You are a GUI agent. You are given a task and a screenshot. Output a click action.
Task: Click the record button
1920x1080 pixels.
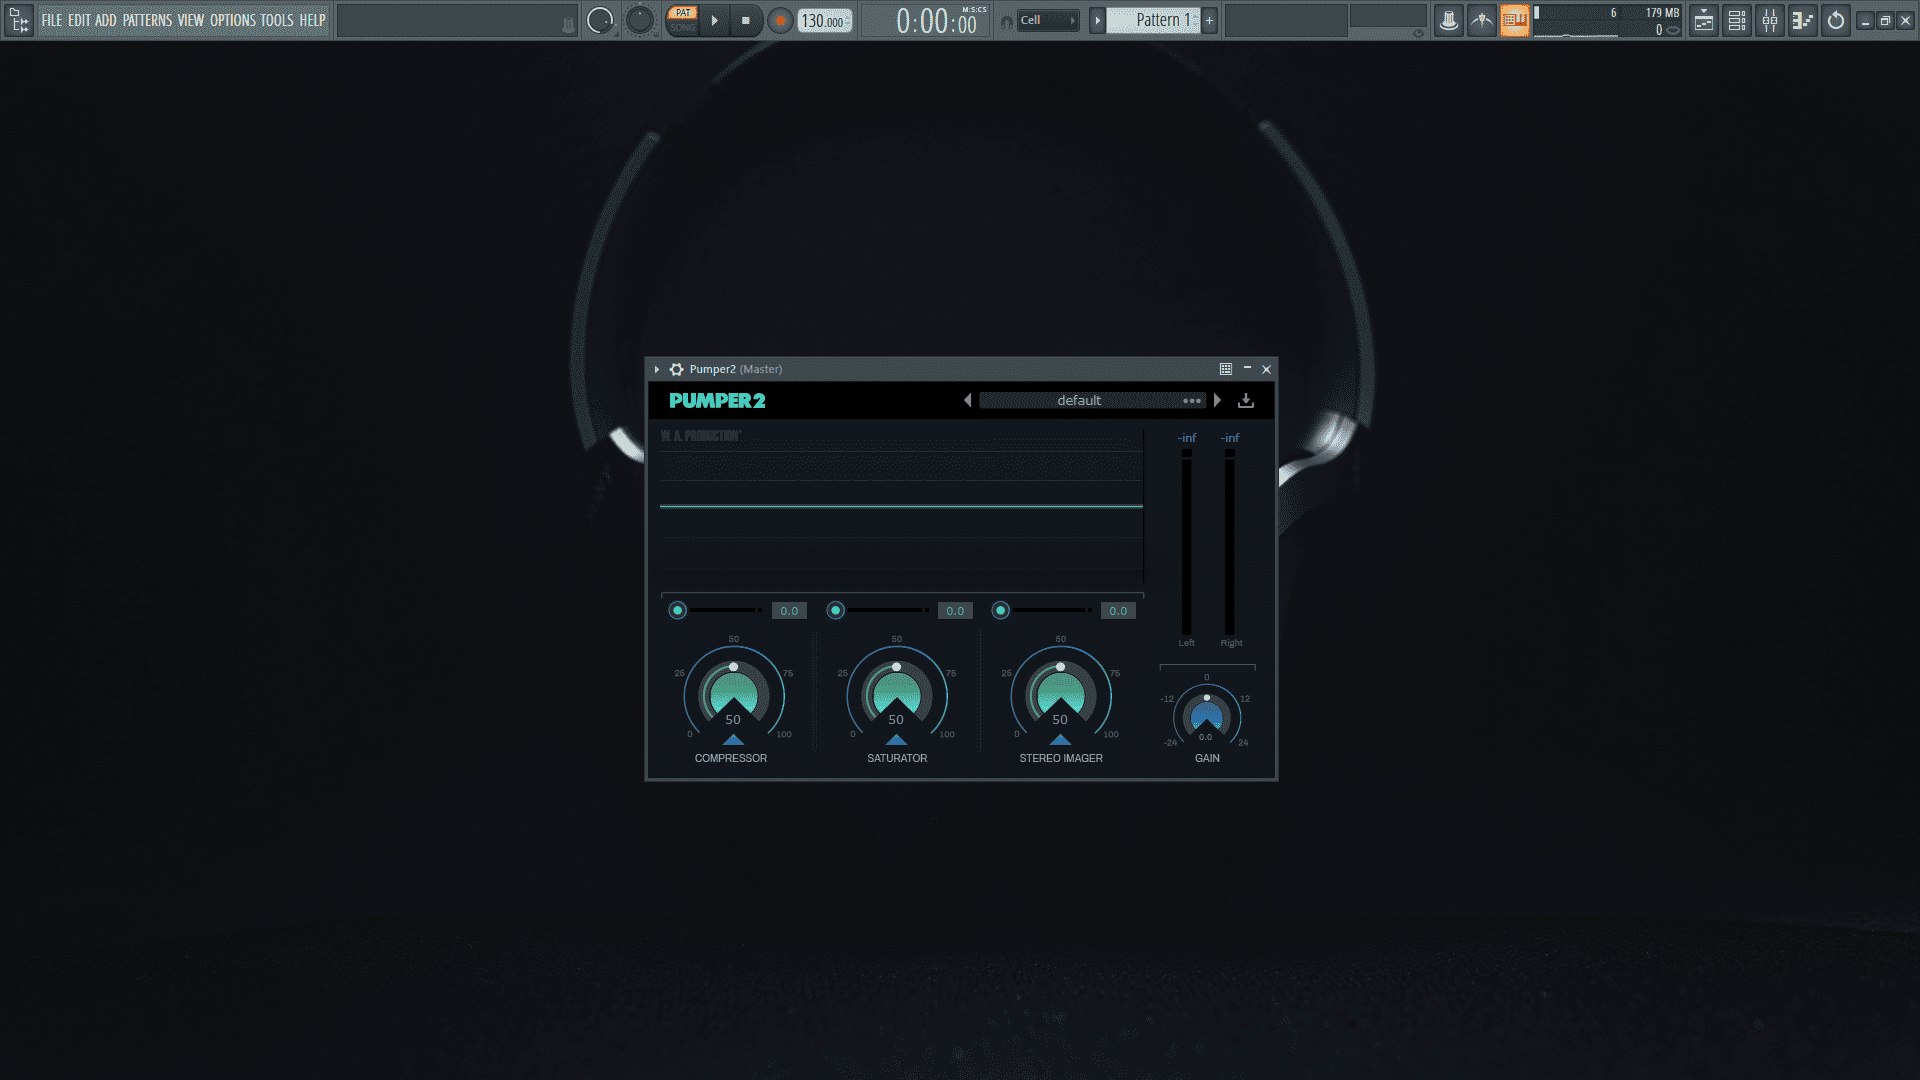781,20
